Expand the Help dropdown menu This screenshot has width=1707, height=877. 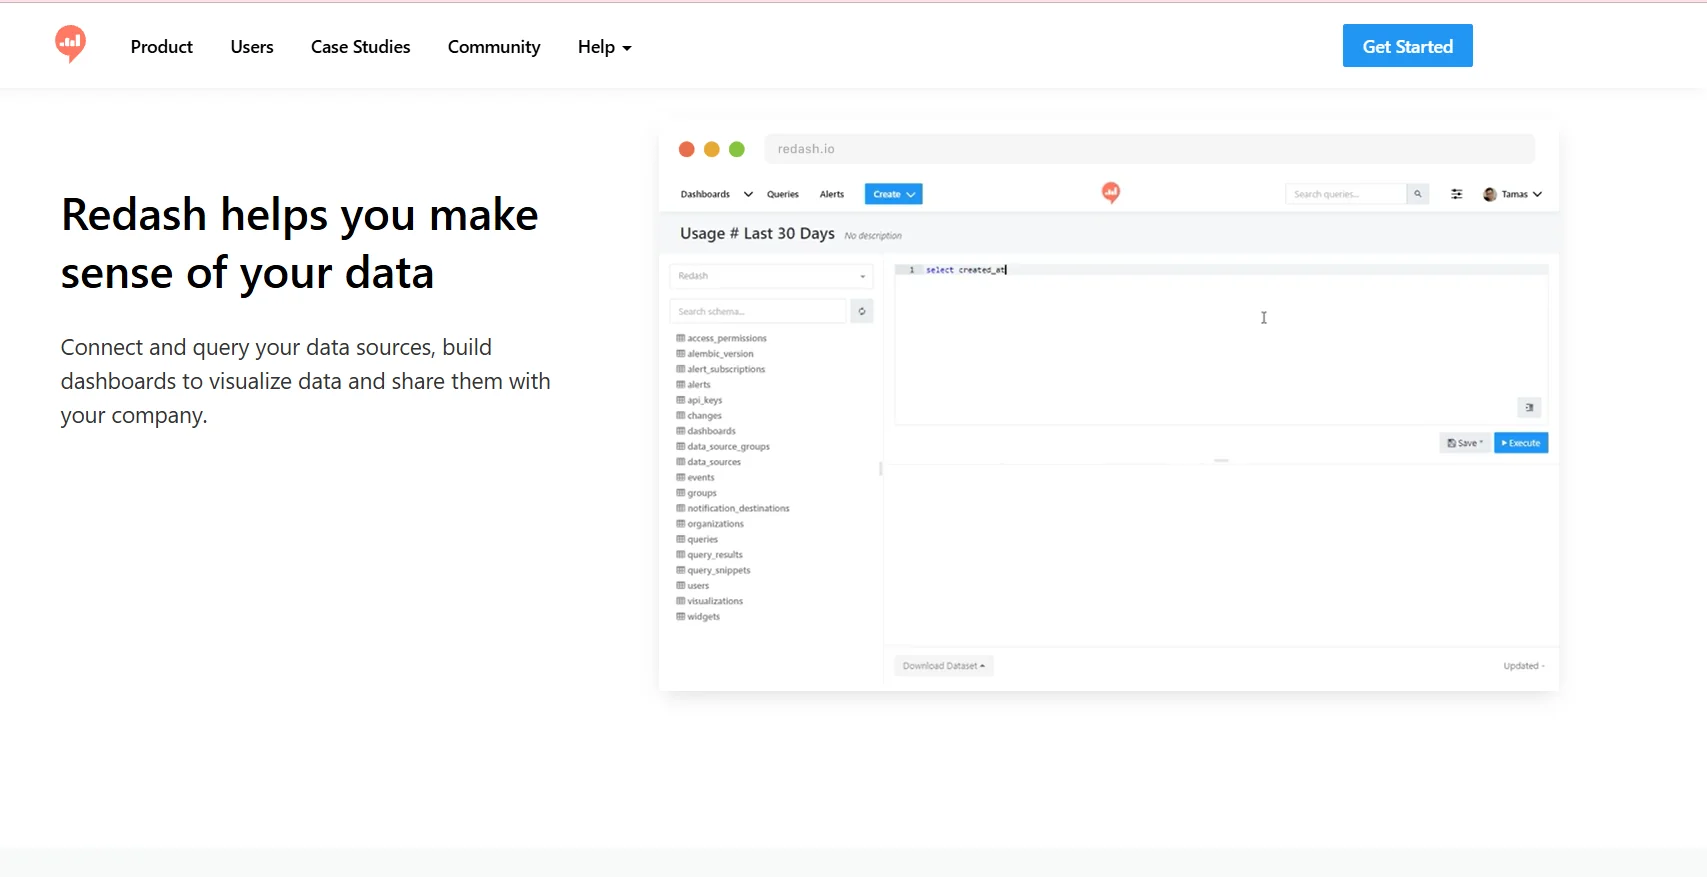pyautogui.click(x=604, y=47)
